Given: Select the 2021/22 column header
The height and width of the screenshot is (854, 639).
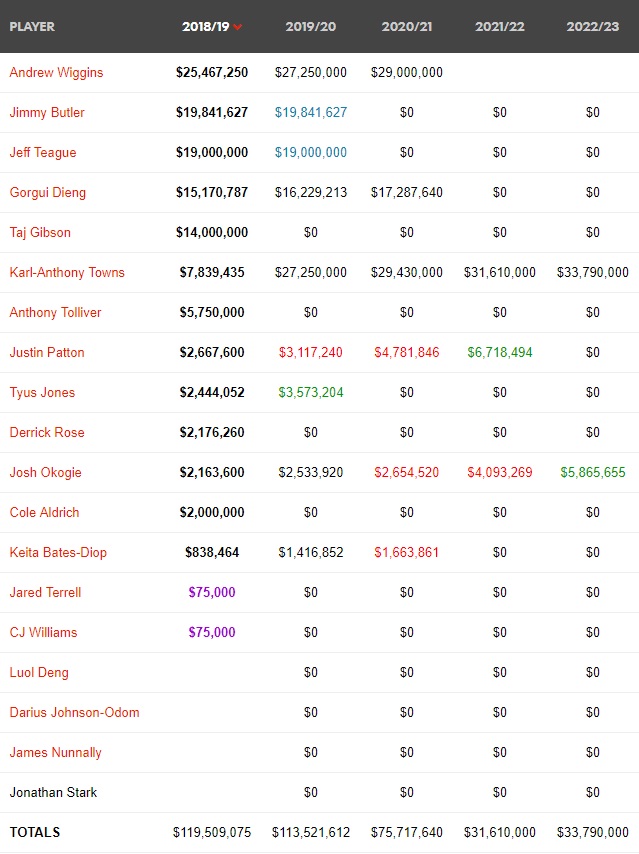Looking at the screenshot, I should (500, 26).
